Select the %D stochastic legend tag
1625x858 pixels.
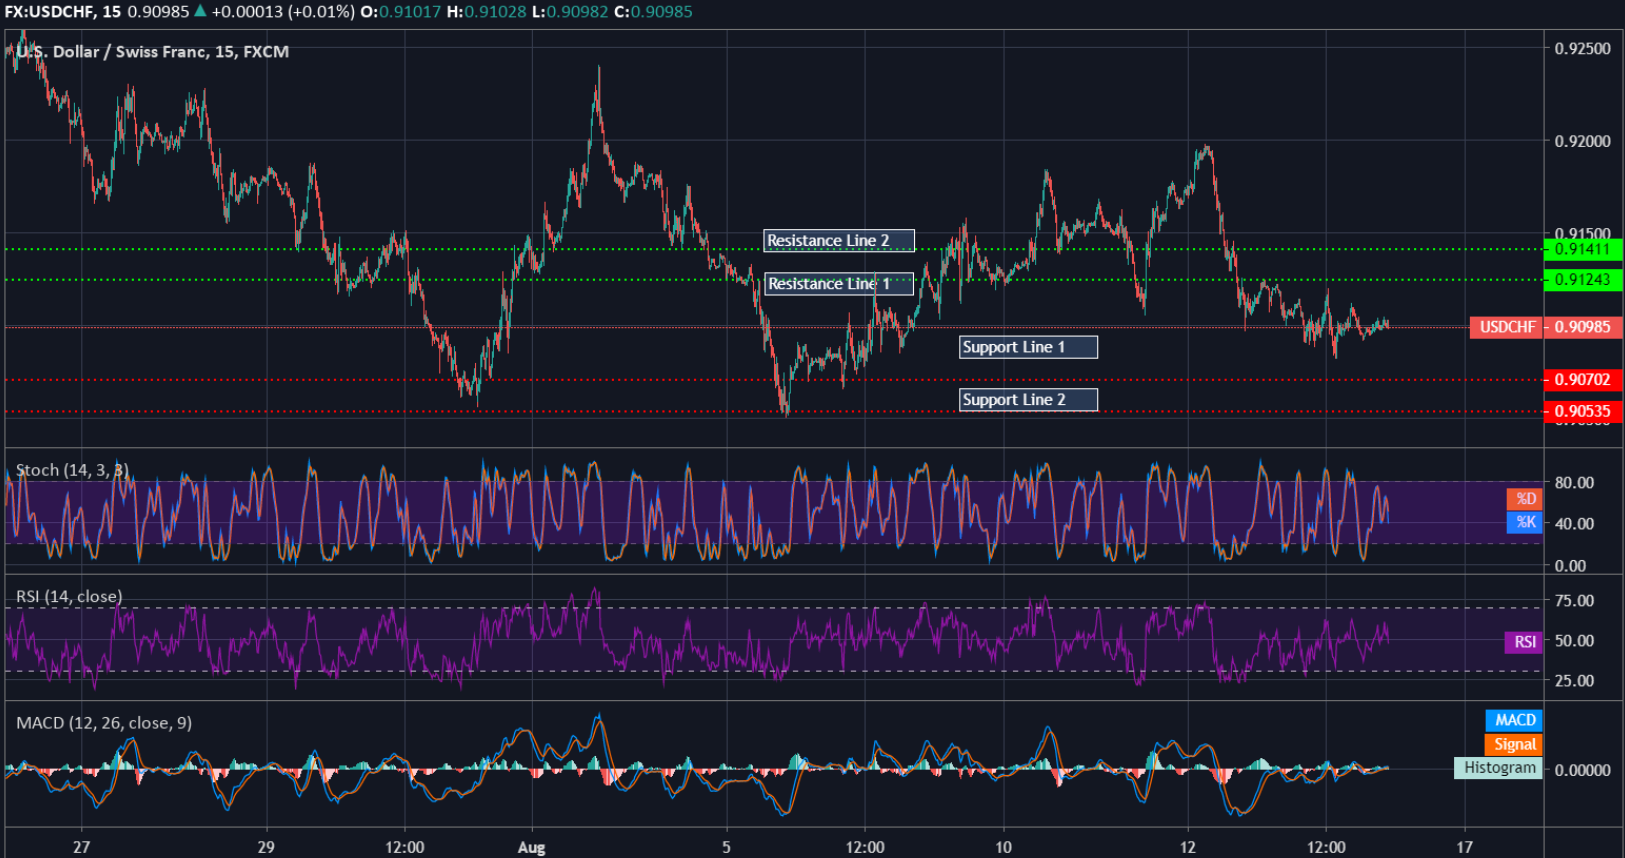click(1525, 499)
